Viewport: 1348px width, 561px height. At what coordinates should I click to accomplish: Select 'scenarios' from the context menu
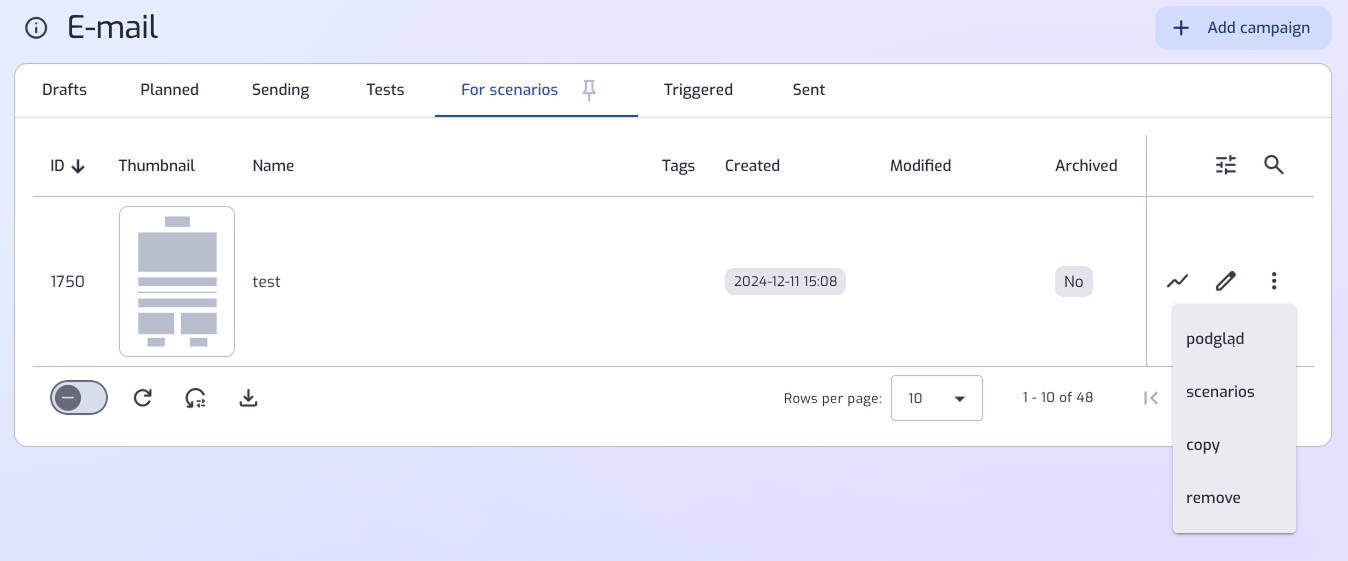coord(1220,392)
